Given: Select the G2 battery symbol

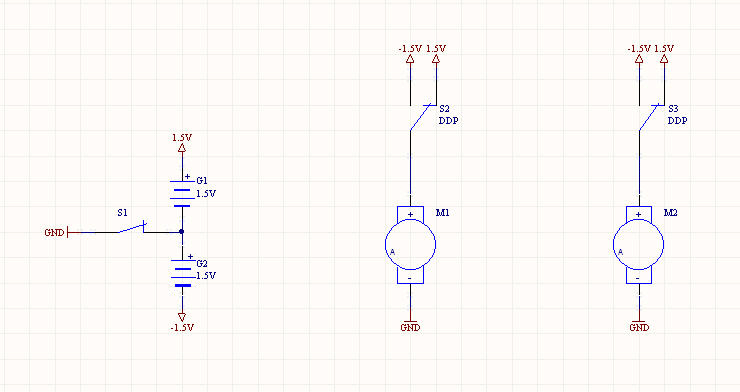Looking at the screenshot, I should [182, 273].
